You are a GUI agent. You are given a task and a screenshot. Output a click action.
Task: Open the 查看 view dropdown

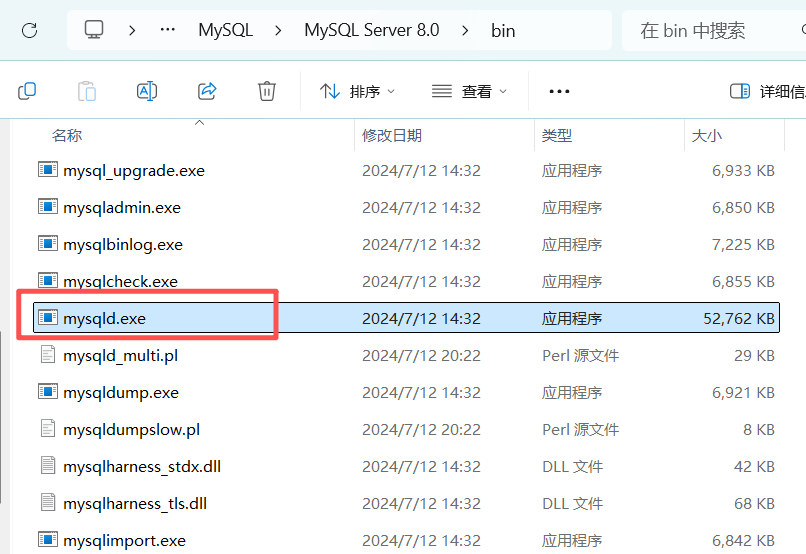click(469, 91)
